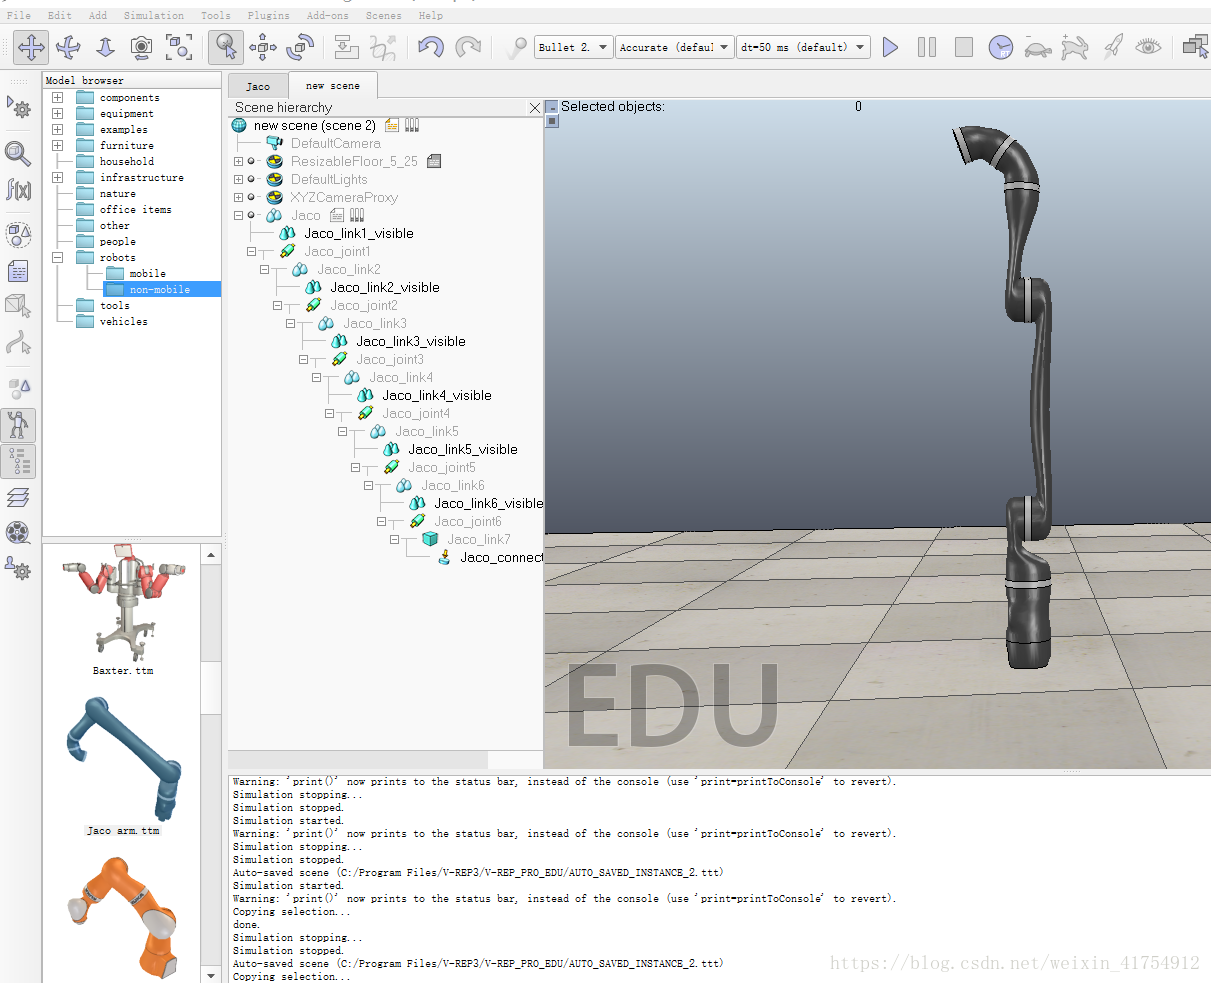Close the Scene hierarchy panel

(x=535, y=107)
